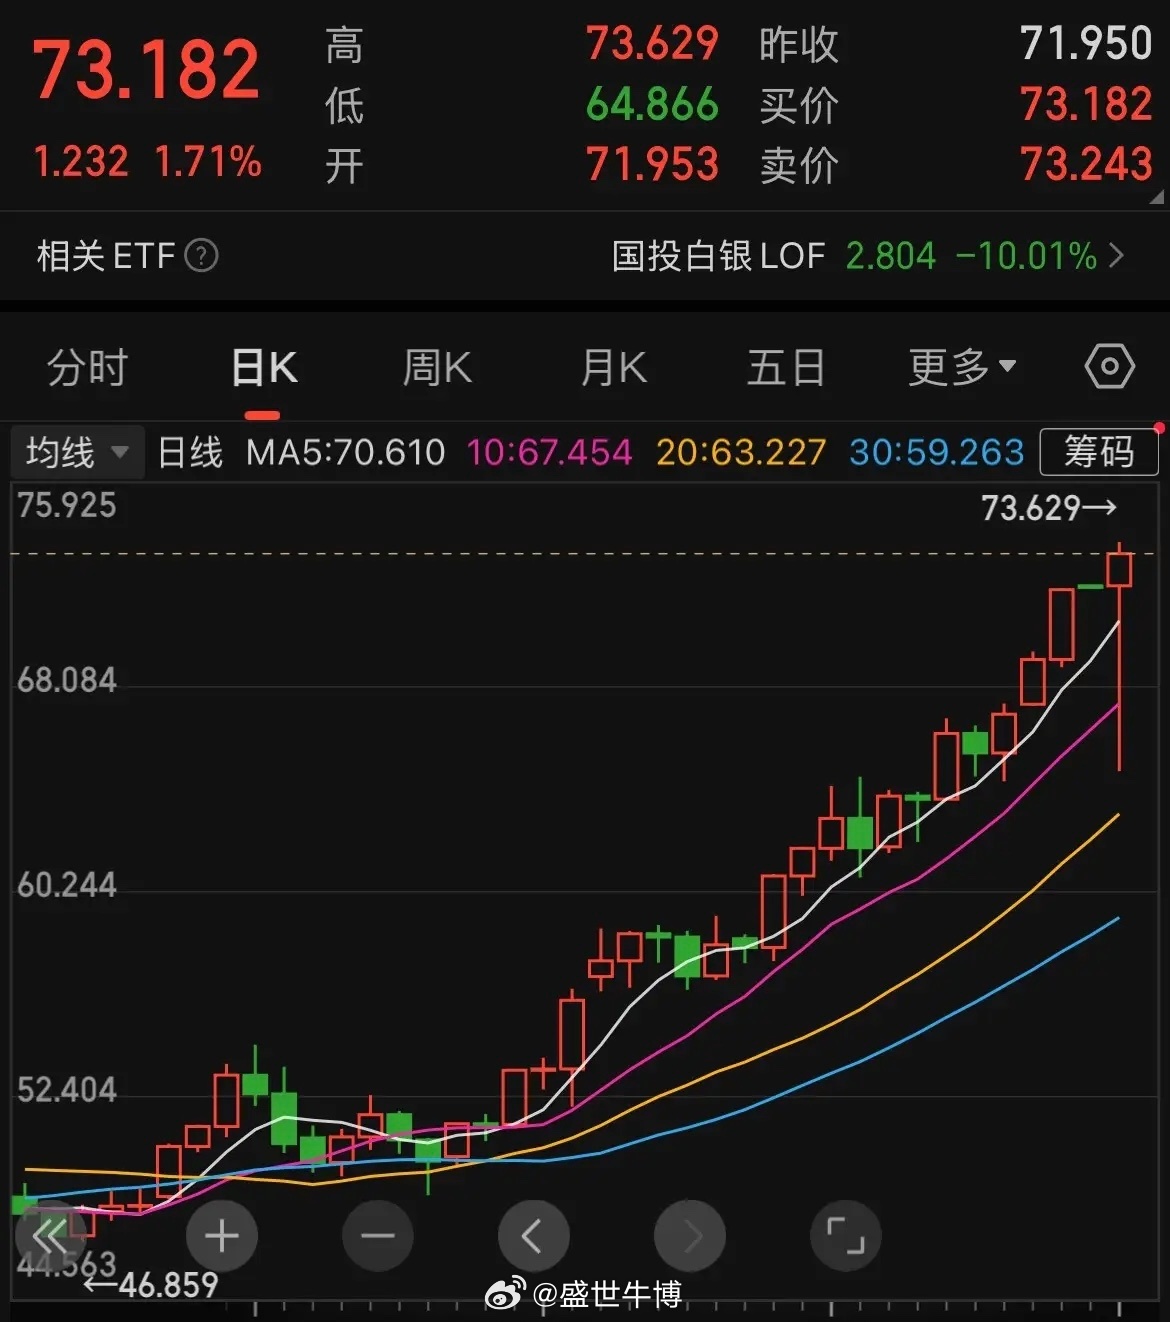Toggle the MA30 moving average line
The height and width of the screenshot is (1322, 1170).
click(x=935, y=452)
